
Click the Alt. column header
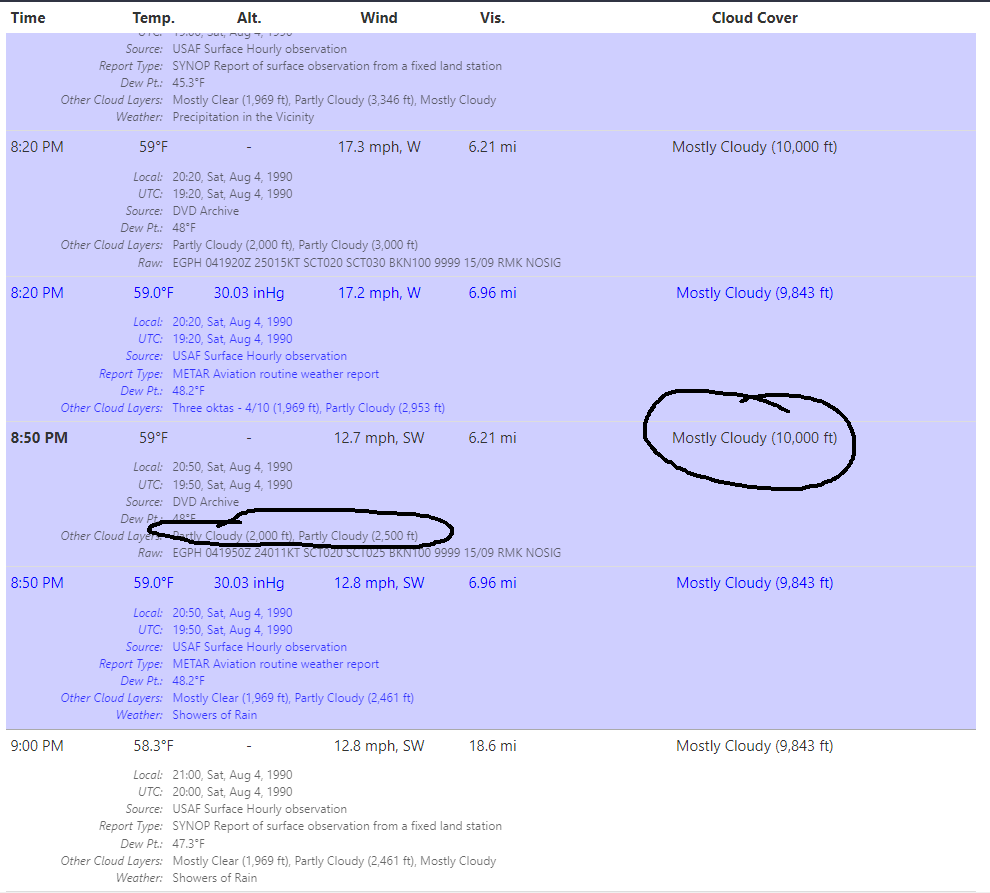[248, 17]
